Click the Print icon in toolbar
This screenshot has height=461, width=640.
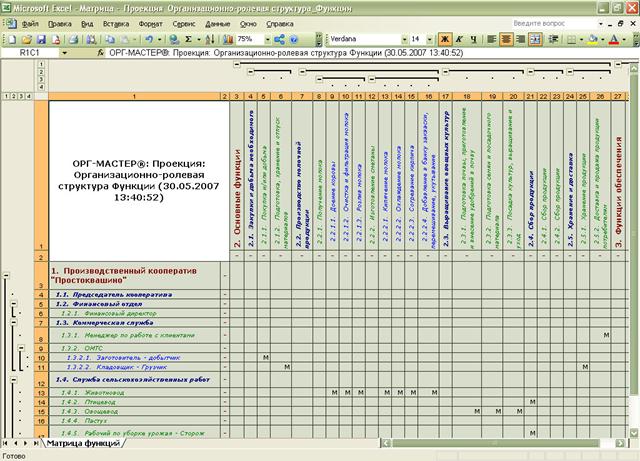point(73,39)
